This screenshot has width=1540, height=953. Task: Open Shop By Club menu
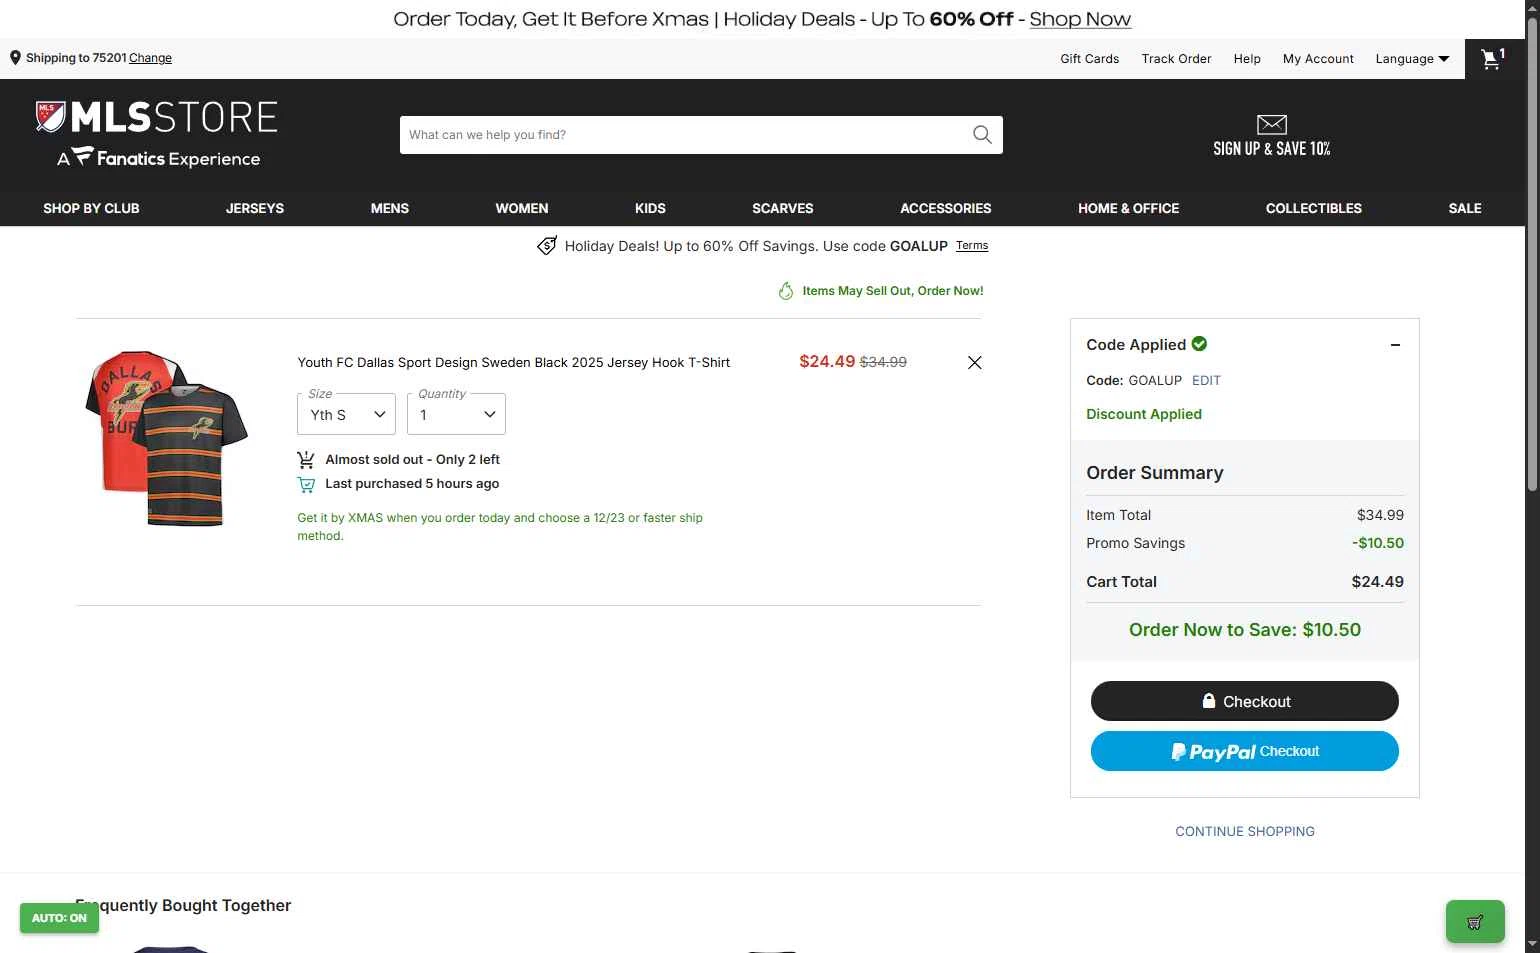[91, 208]
